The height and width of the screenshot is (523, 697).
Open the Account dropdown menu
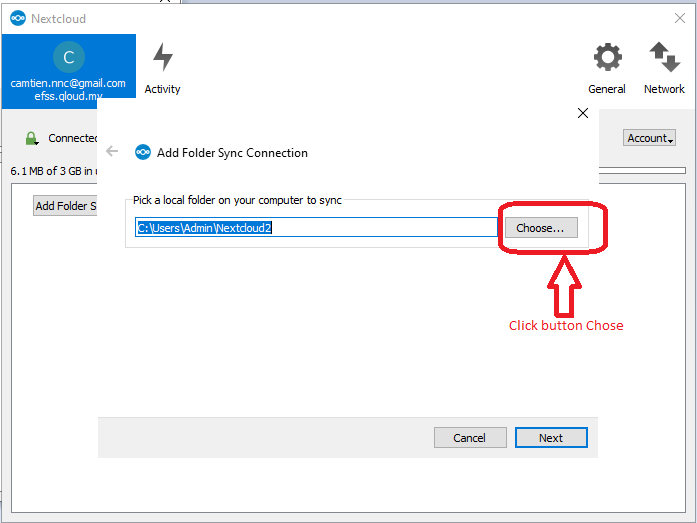point(650,138)
